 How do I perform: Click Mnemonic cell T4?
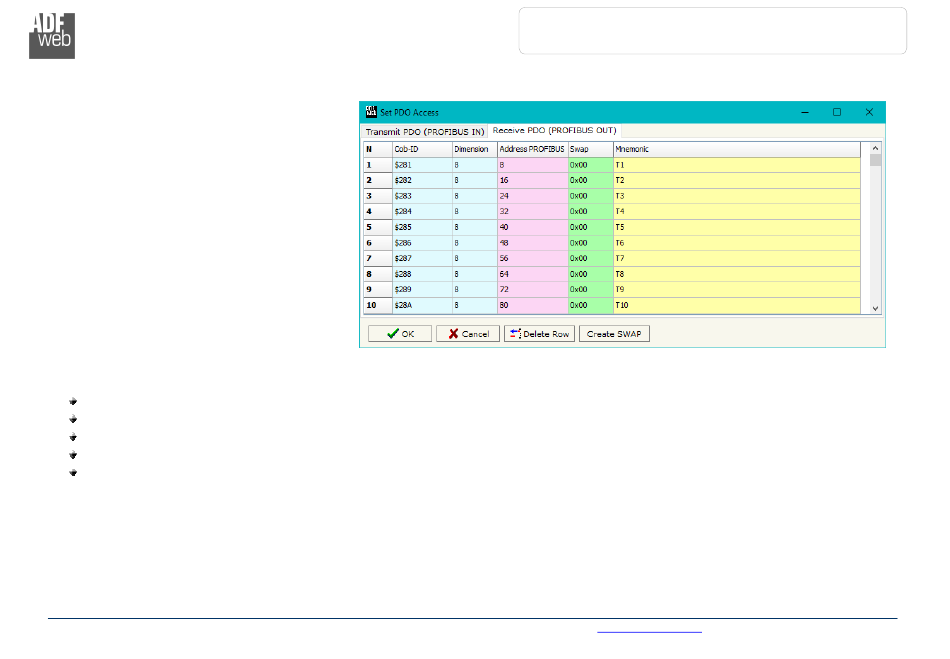tap(737, 211)
